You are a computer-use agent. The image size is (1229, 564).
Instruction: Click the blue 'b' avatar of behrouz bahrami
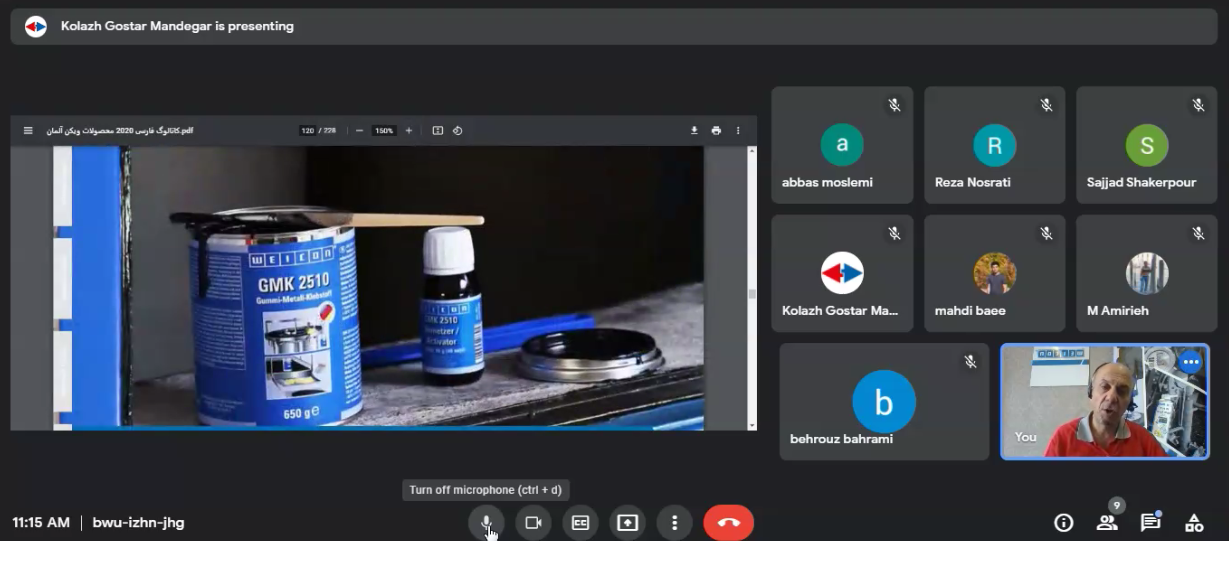(x=884, y=402)
